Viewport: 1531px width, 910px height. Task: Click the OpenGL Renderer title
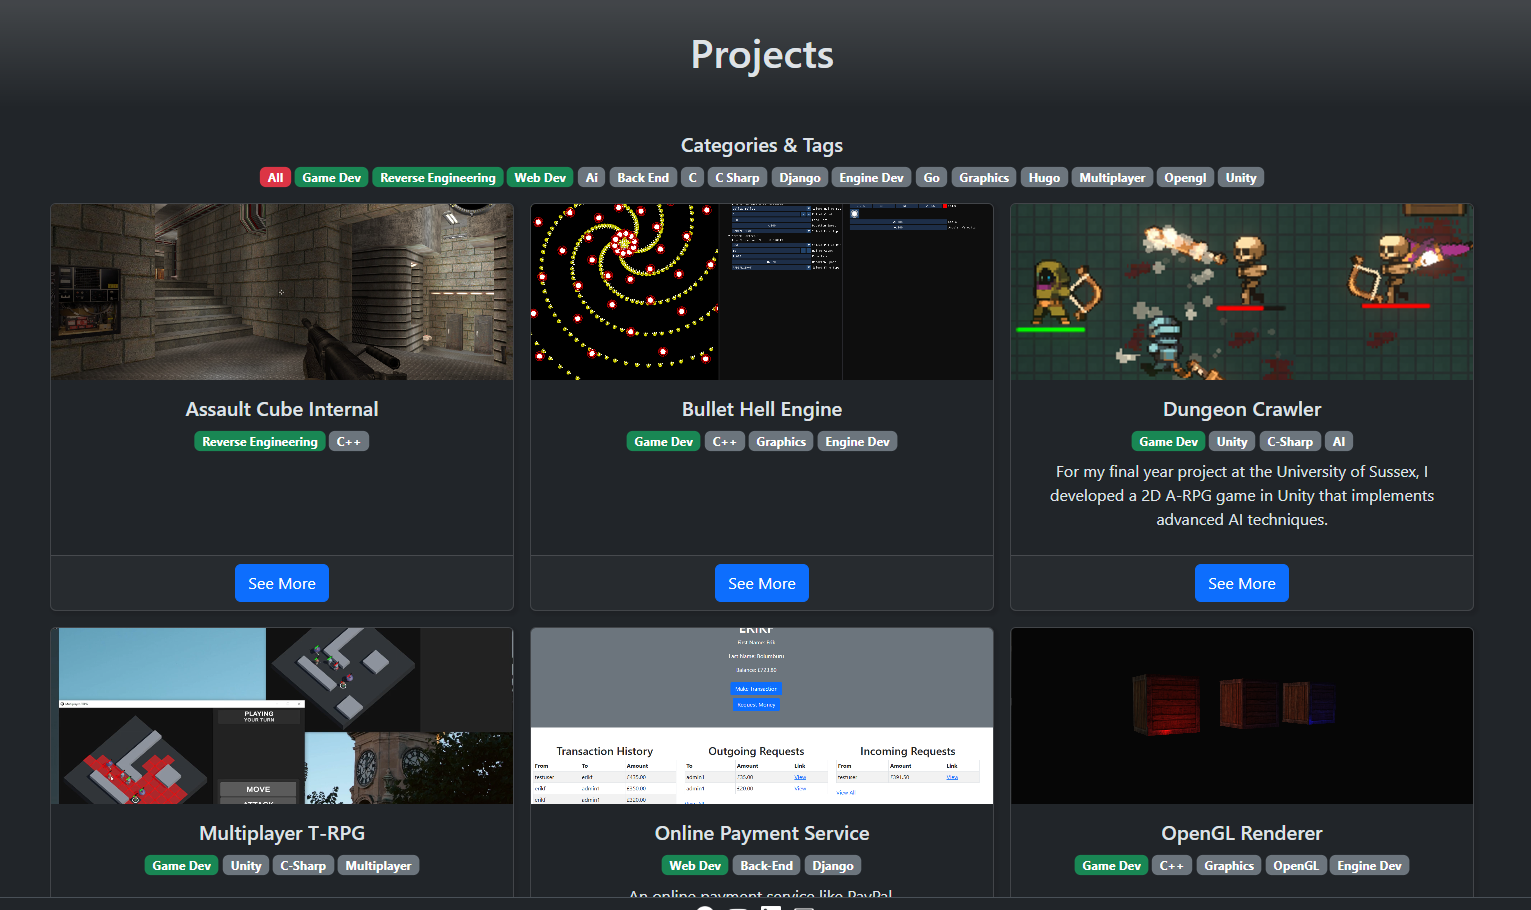(x=1242, y=833)
